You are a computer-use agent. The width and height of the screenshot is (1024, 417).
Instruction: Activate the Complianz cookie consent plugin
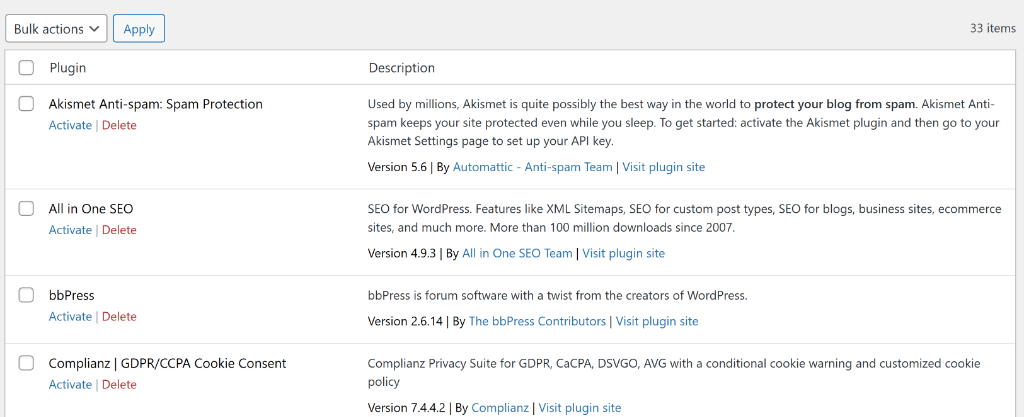click(x=70, y=384)
